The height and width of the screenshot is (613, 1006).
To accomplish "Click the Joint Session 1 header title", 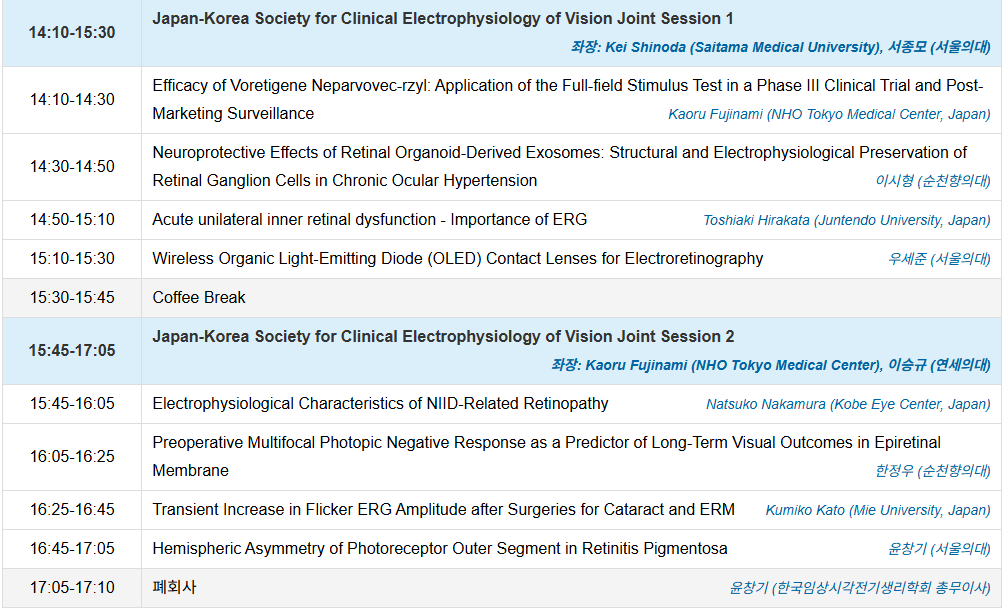I will (x=443, y=19).
